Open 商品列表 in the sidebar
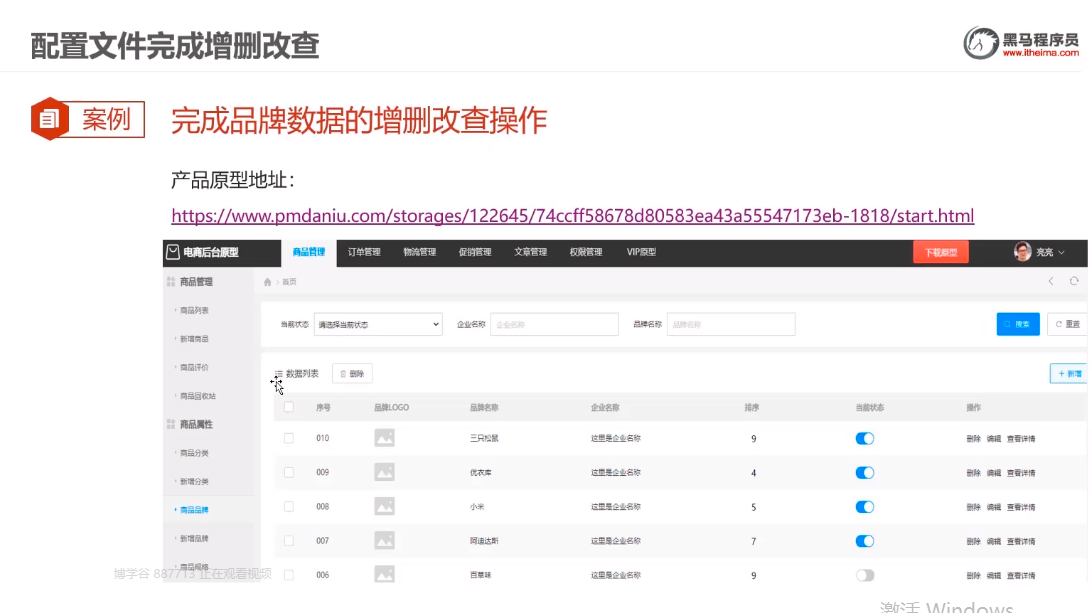1092x613 pixels. 194,311
